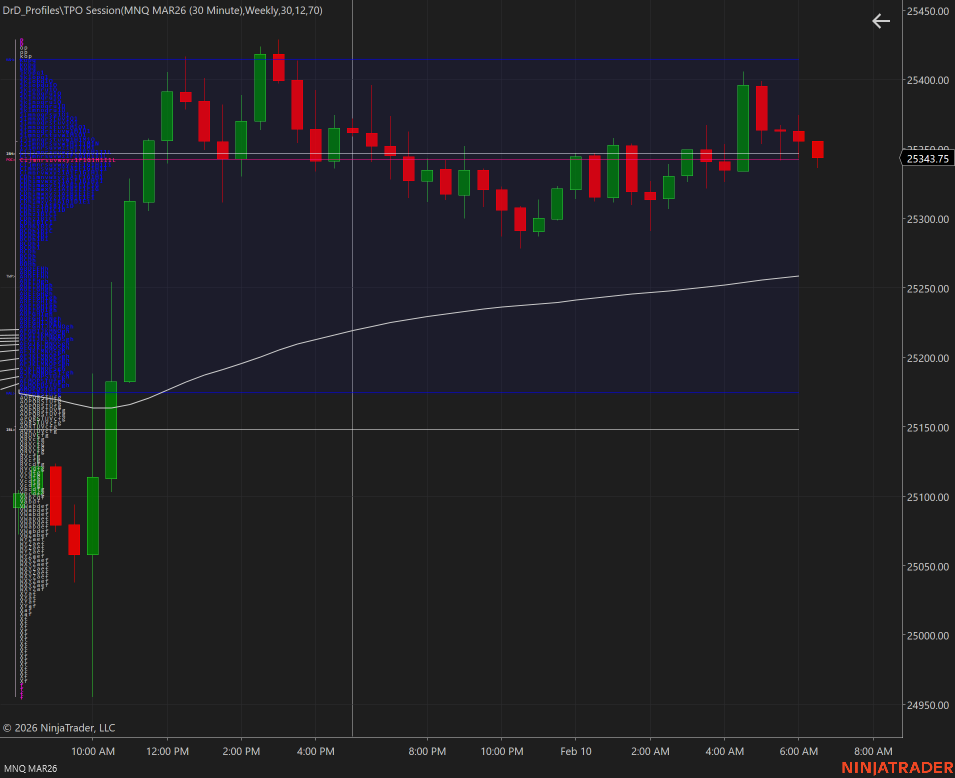Click the Feb 10 date label on time axis

pyautogui.click(x=576, y=751)
